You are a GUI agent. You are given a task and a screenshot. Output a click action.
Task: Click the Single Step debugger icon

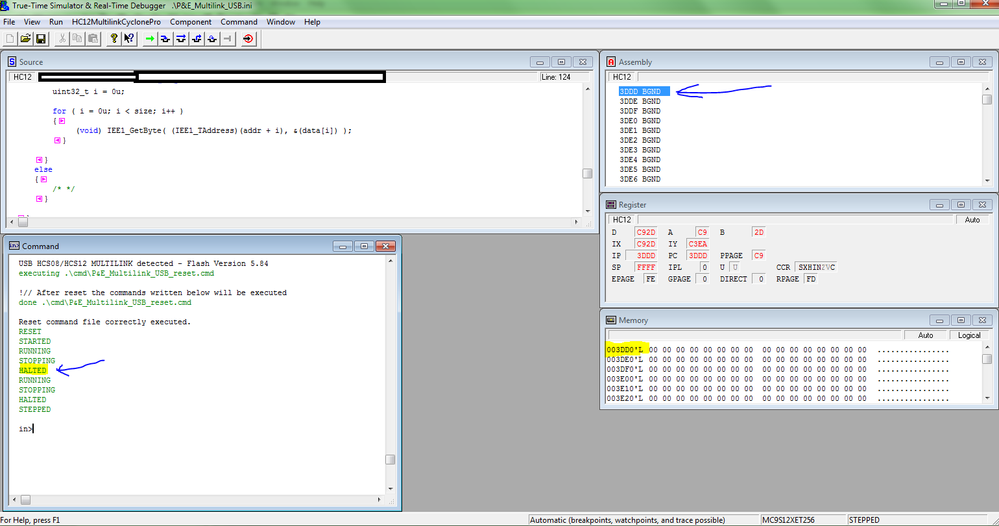[165, 39]
